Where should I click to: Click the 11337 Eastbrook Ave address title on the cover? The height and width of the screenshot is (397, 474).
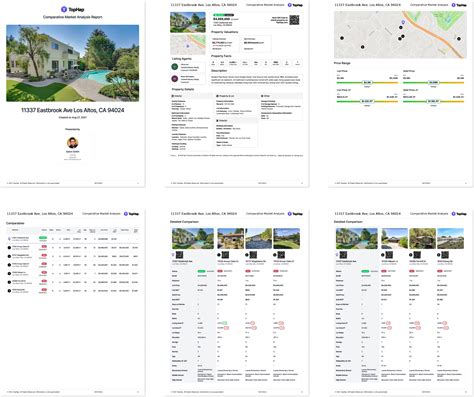click(73, 110)
